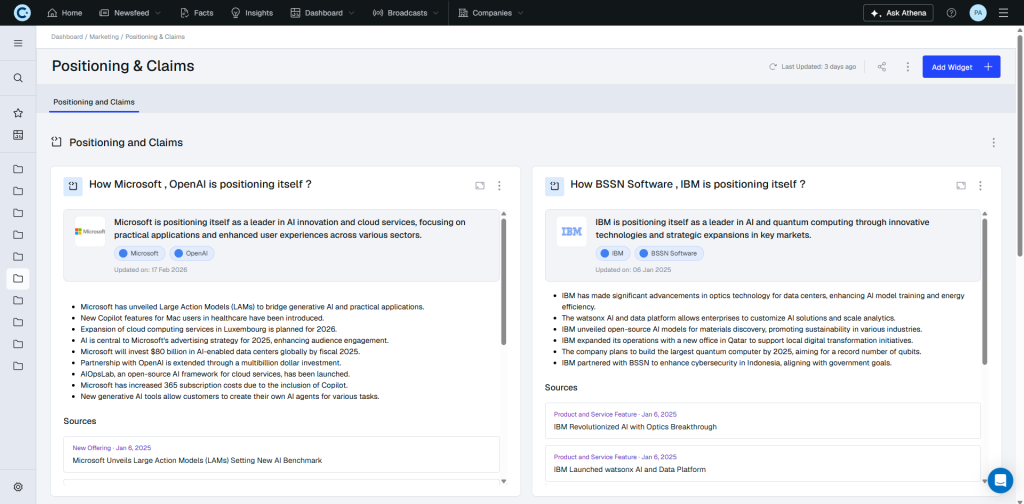Expand the Companies dropdown
The height and width of the screenshot is (504, 1024).
[x=490, y=13]
